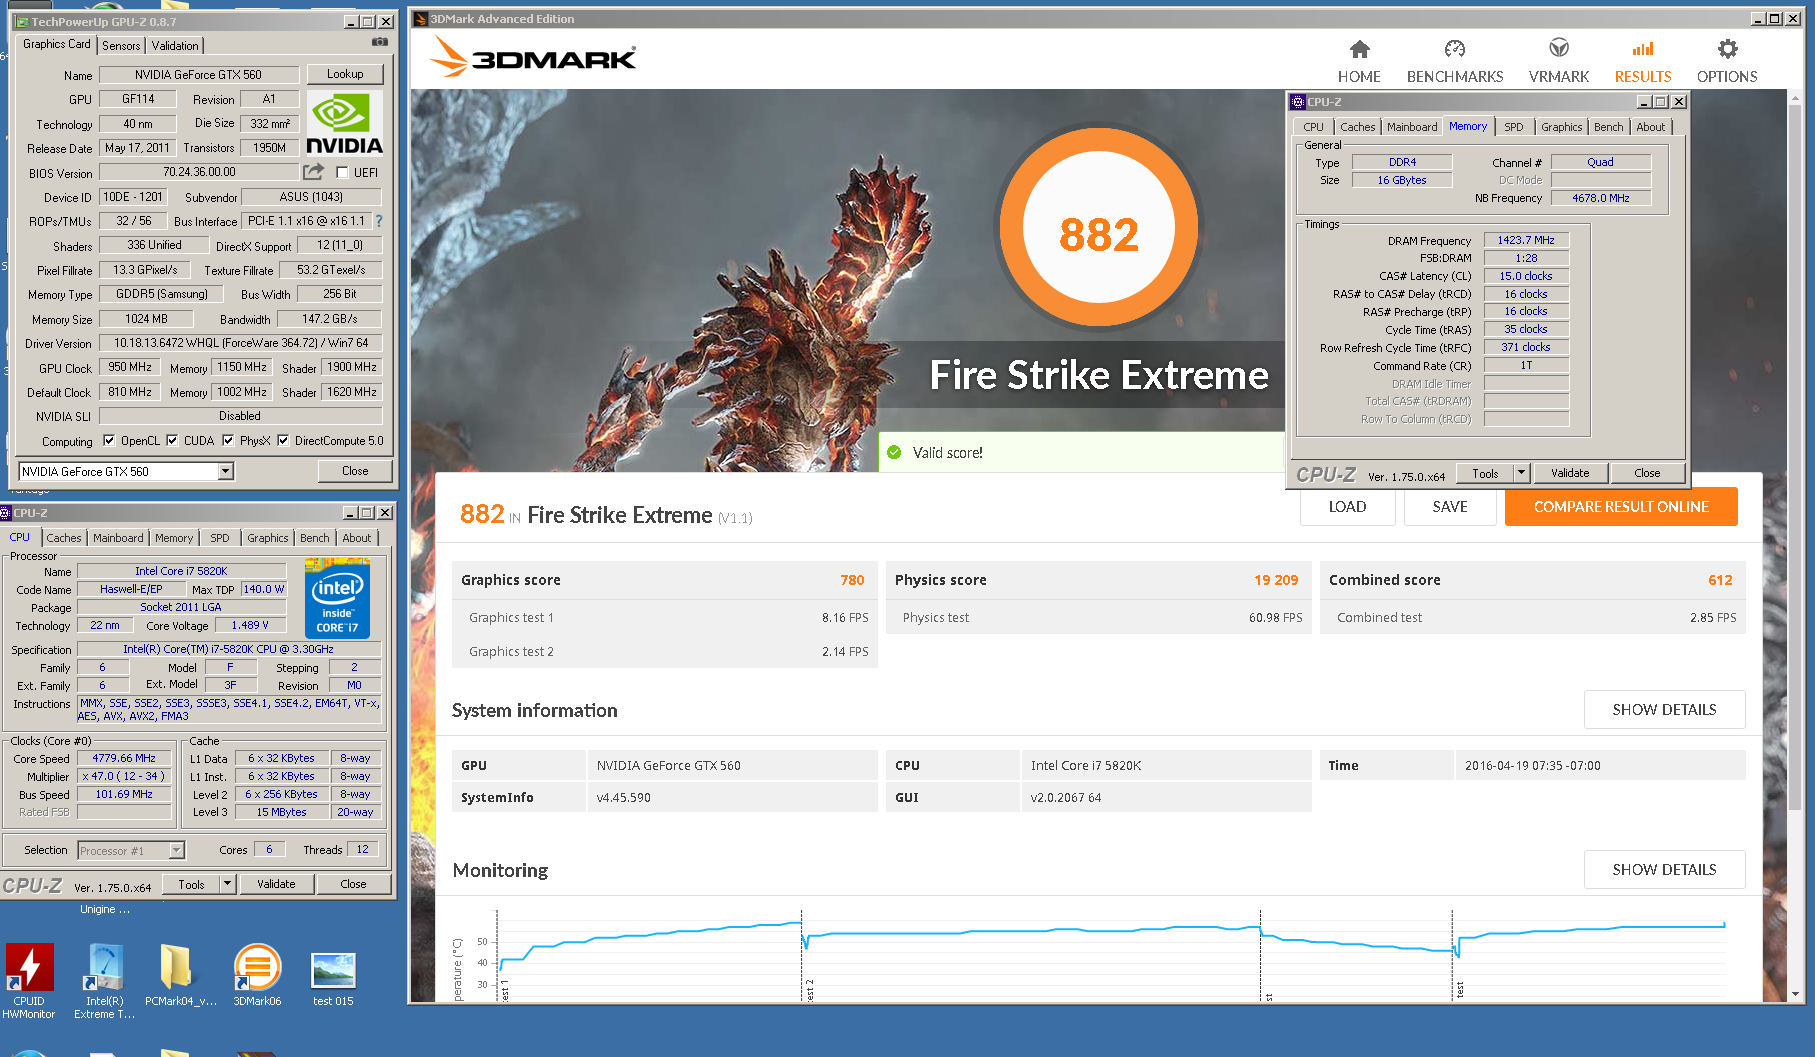Toggle the UEFI checkbox in GPU-Z

click(342, 172)
